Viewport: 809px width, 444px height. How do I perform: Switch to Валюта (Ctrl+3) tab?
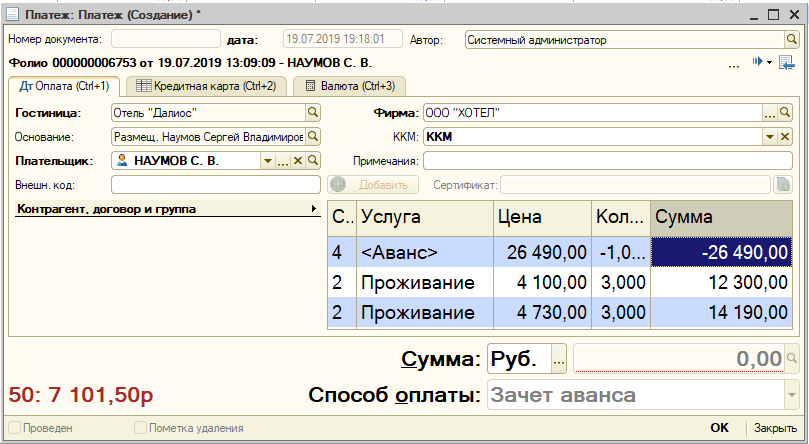349,86
